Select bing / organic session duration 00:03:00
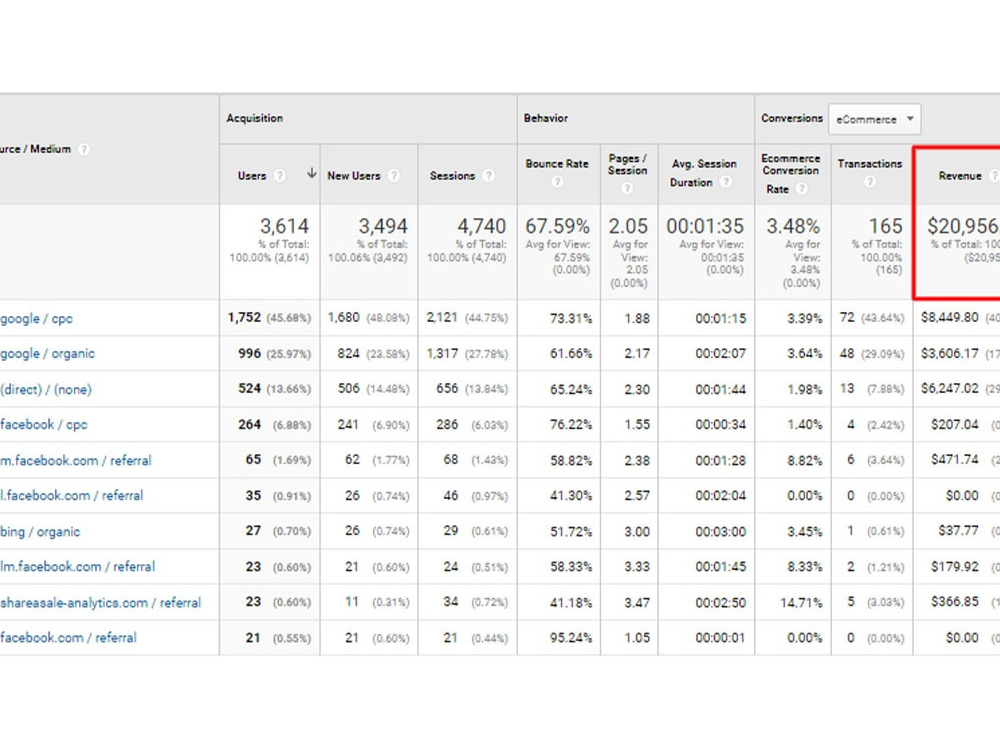Viewport: 1000px width, 750px height. [x=721, y=531]
